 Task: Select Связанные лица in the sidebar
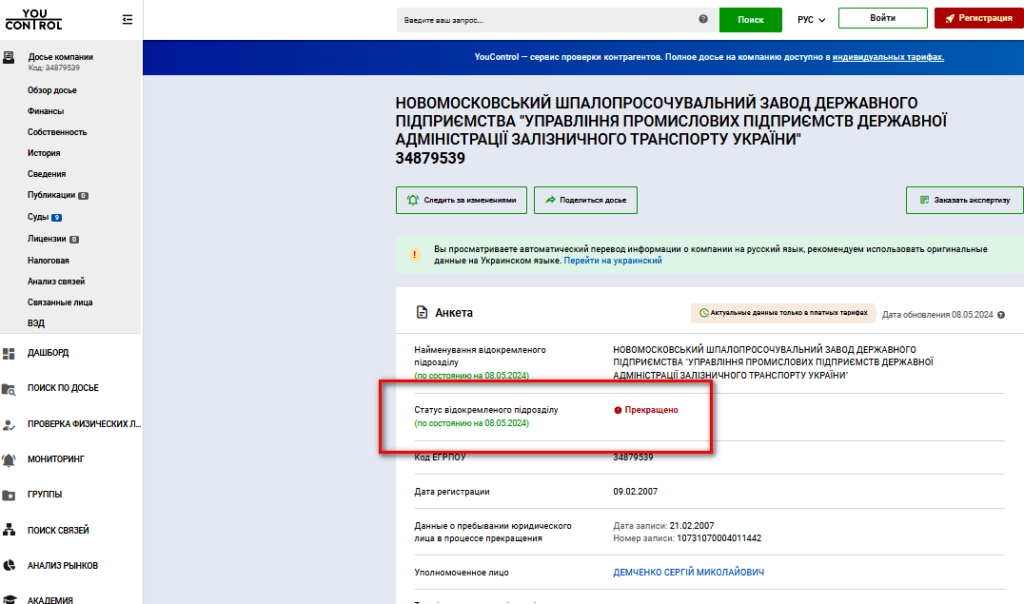[60, 302]
